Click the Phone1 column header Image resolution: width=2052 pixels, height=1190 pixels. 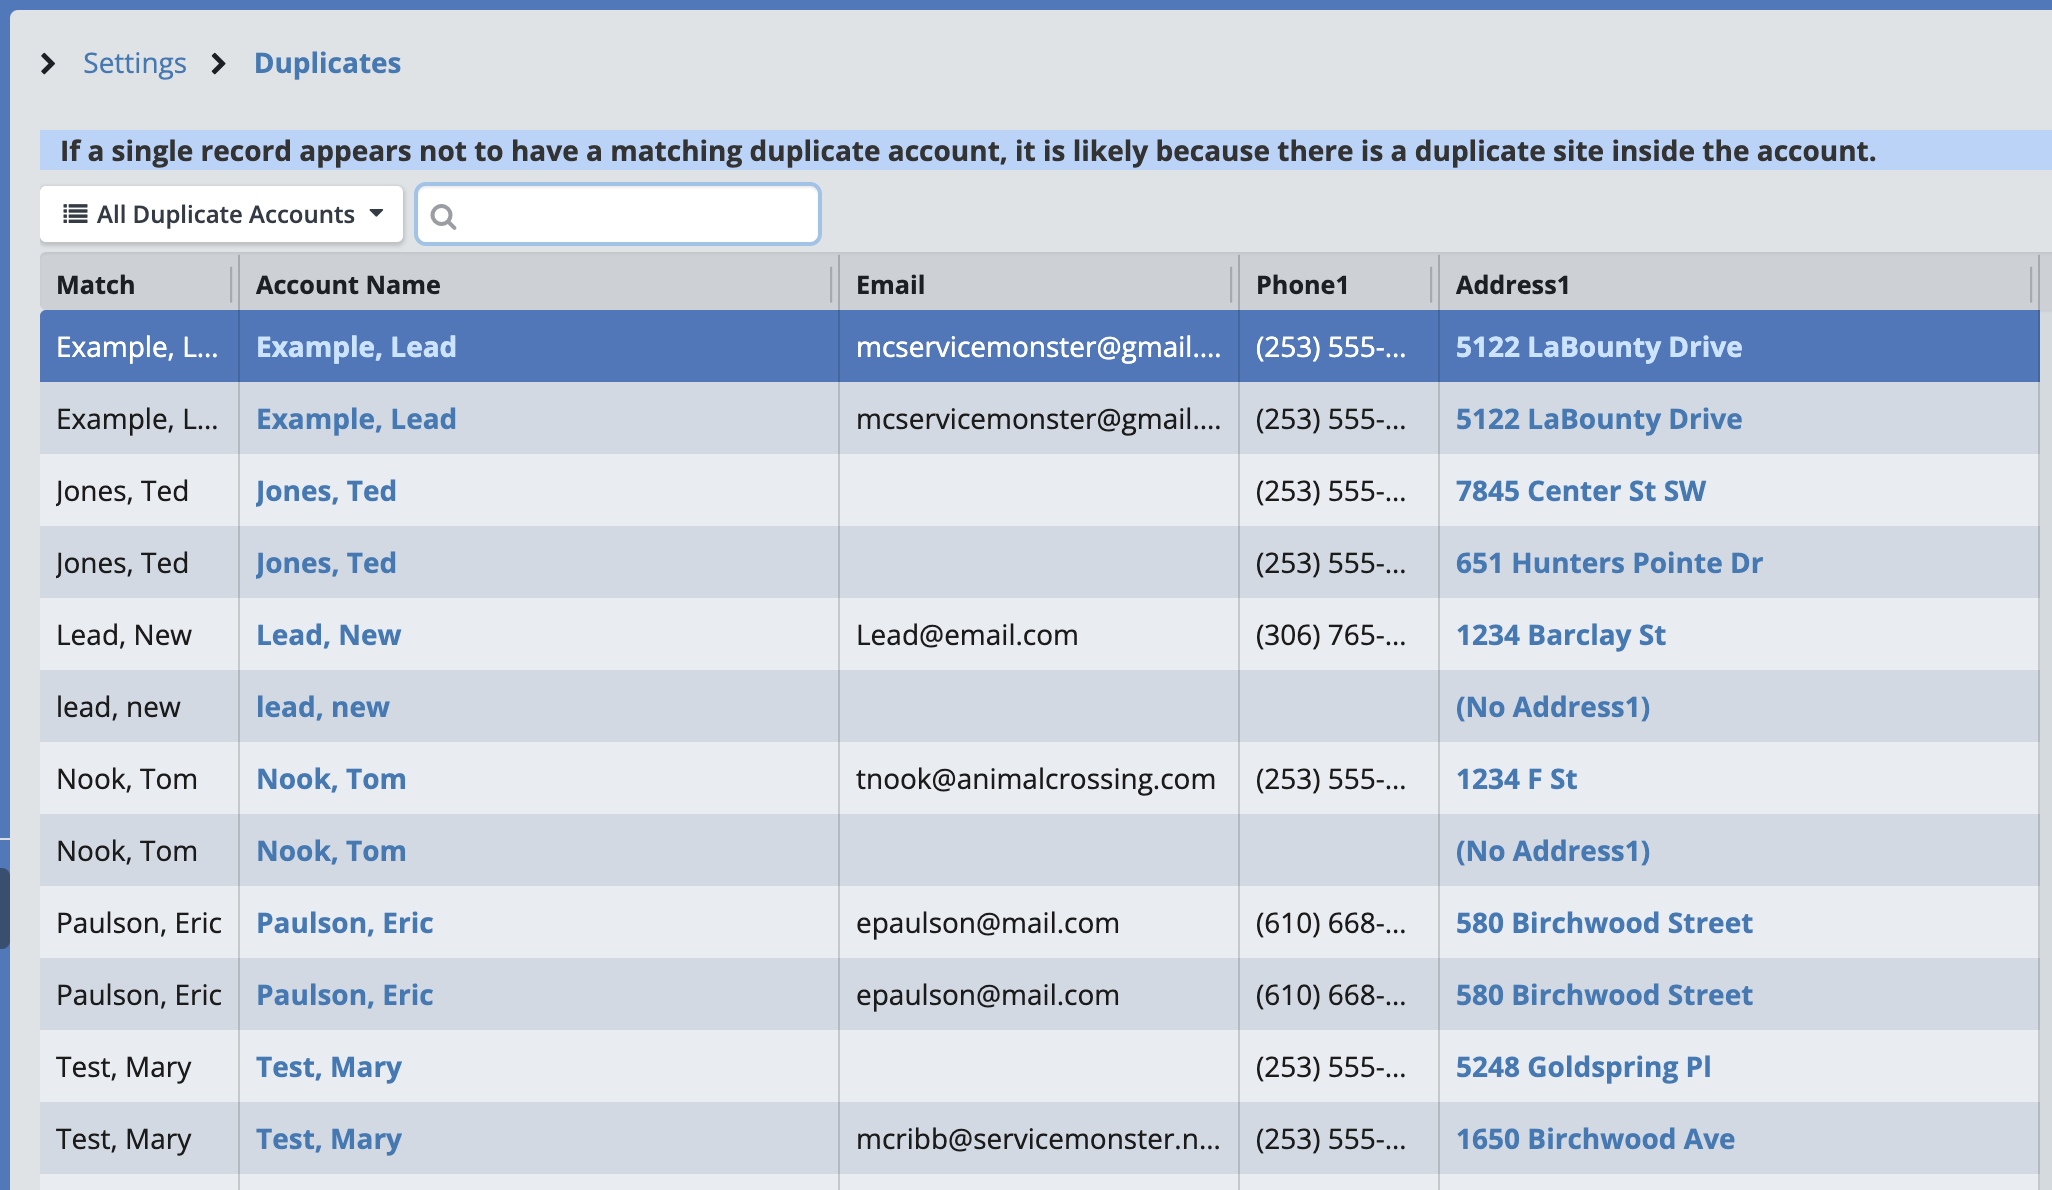click(1302, 285)
